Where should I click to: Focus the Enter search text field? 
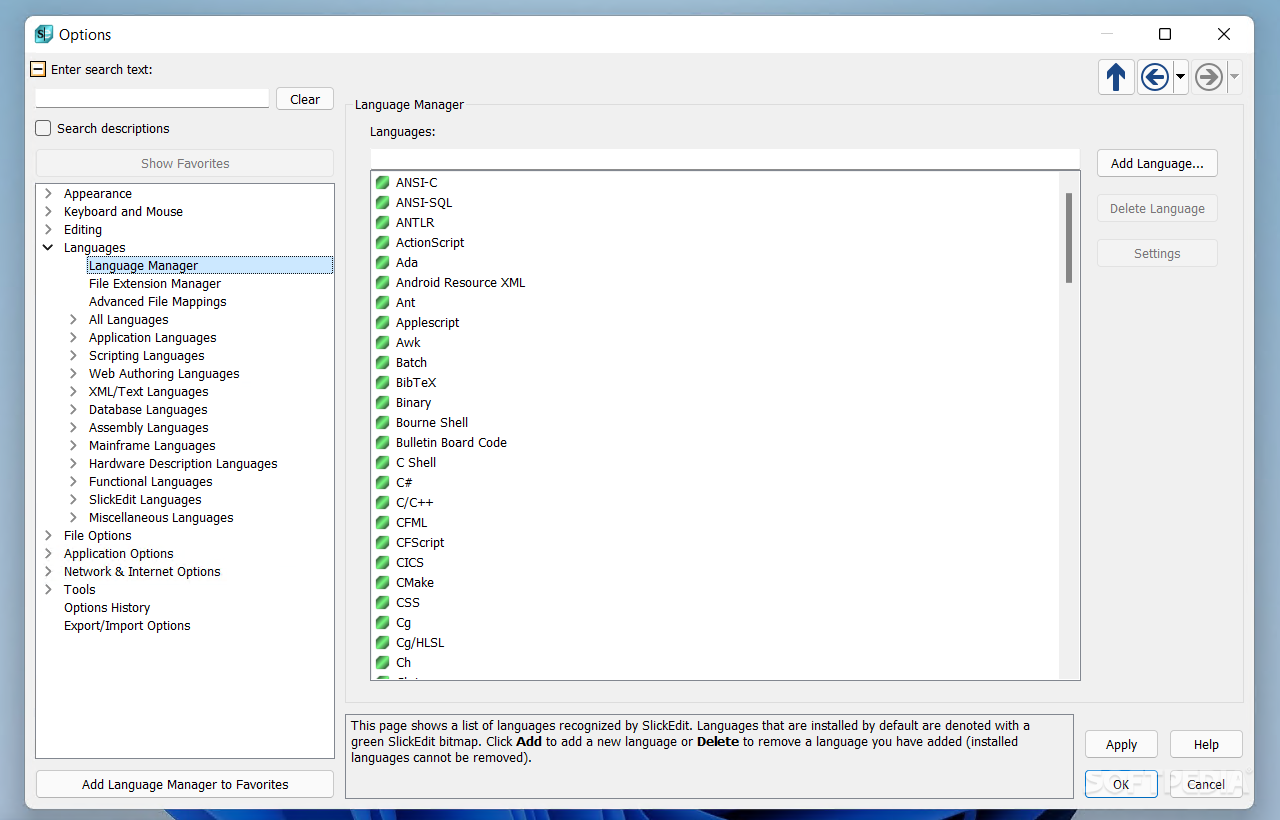click(152, 98)
